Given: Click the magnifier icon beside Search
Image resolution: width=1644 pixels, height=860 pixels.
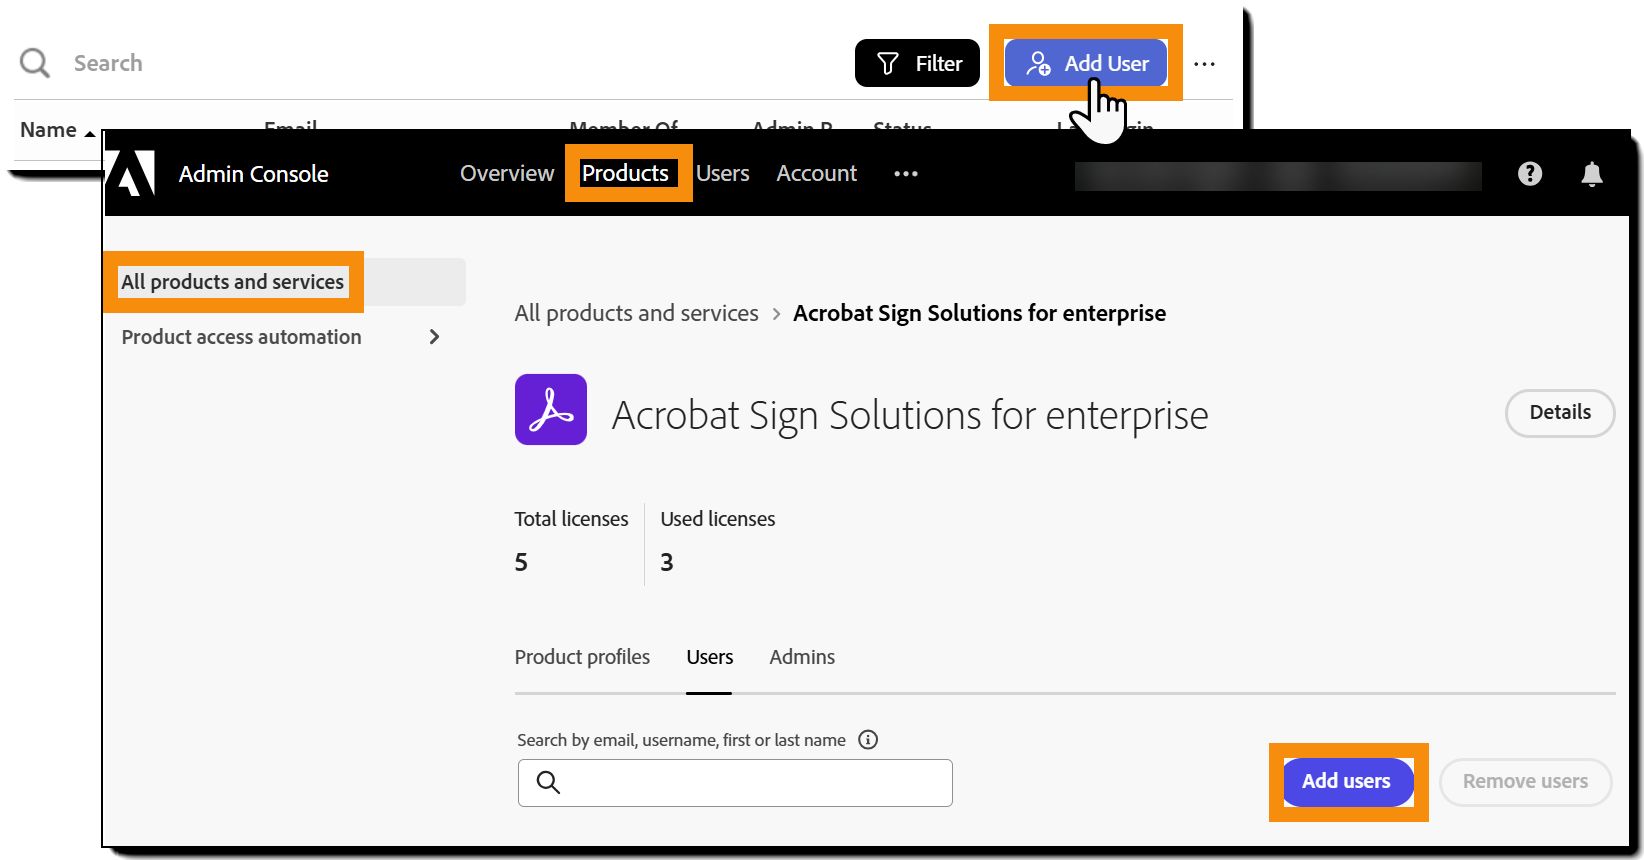Looking at the screenshot, I should coord(35,63).
